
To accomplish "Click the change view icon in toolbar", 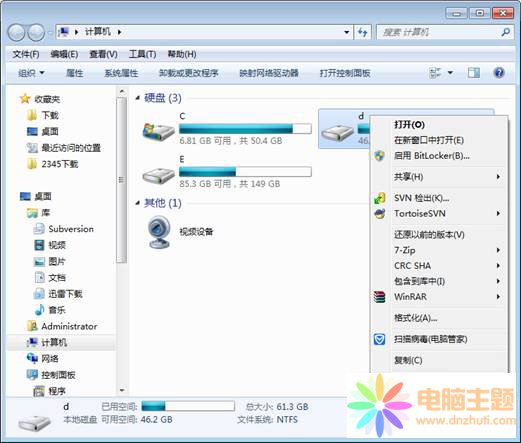I will [x=435, y=73].
